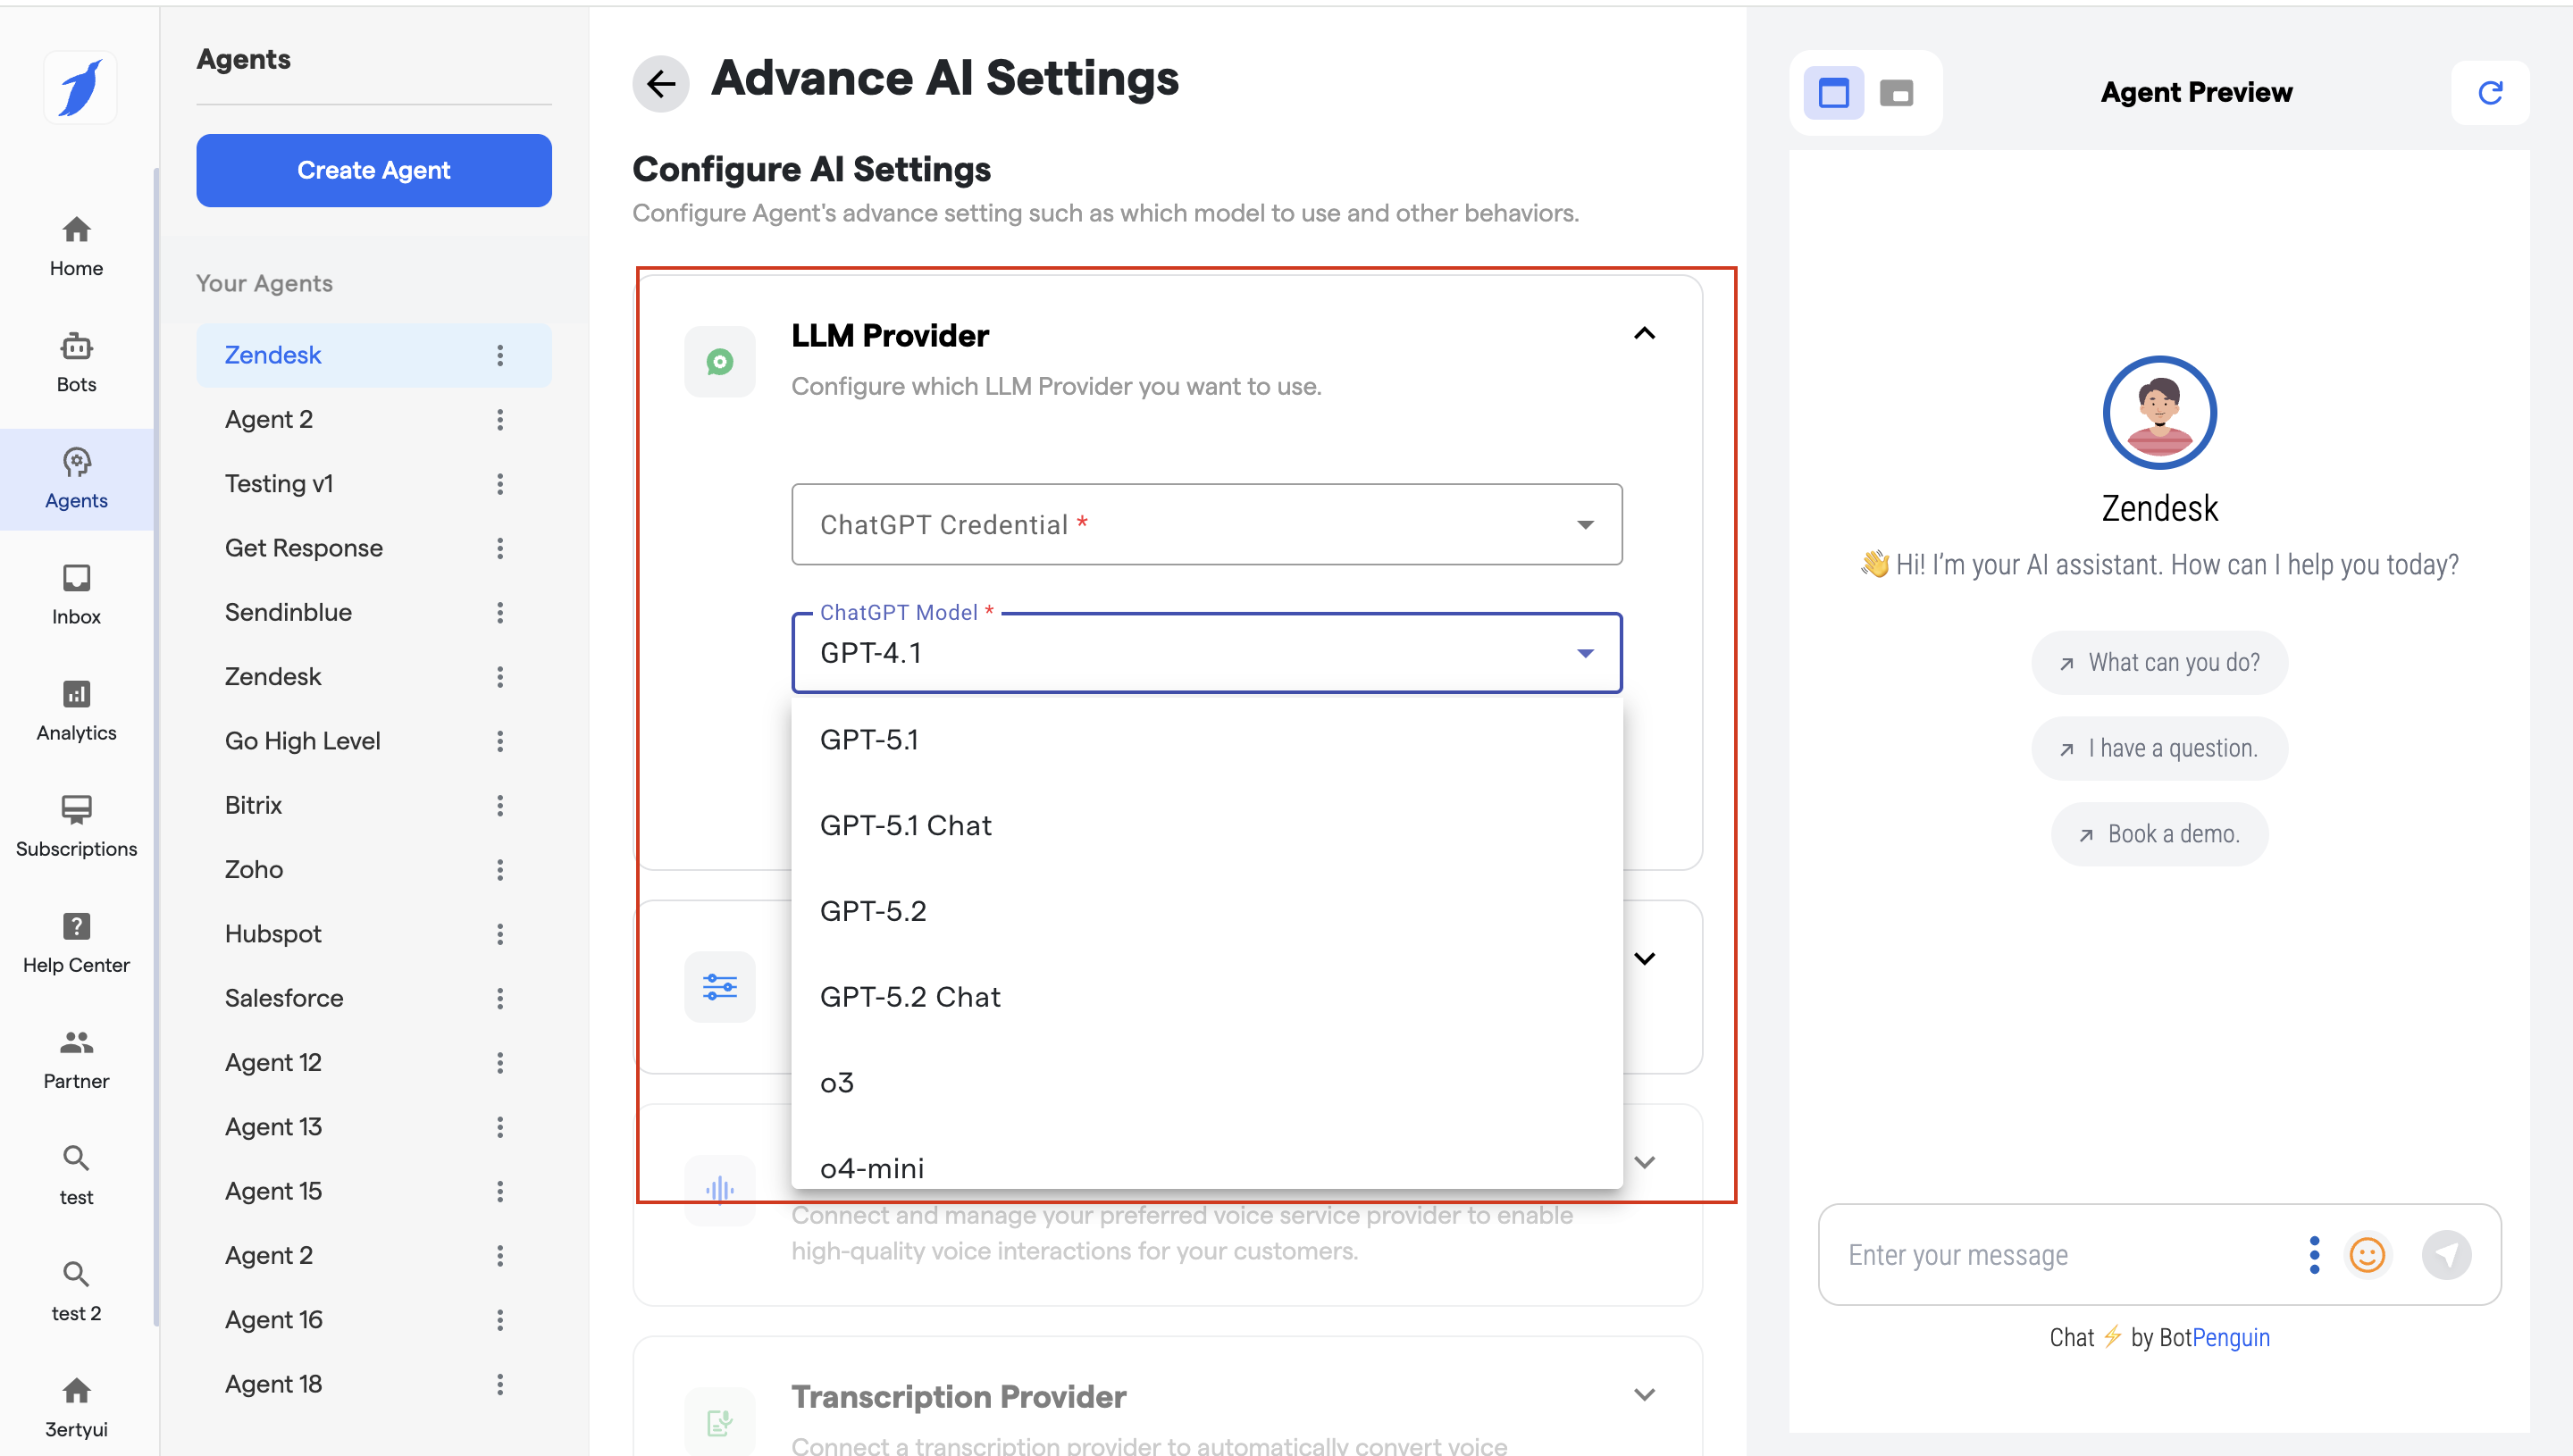Switch to the full window preview mode
The height and width of the screenshot is (1456, 2573).
1833,93
